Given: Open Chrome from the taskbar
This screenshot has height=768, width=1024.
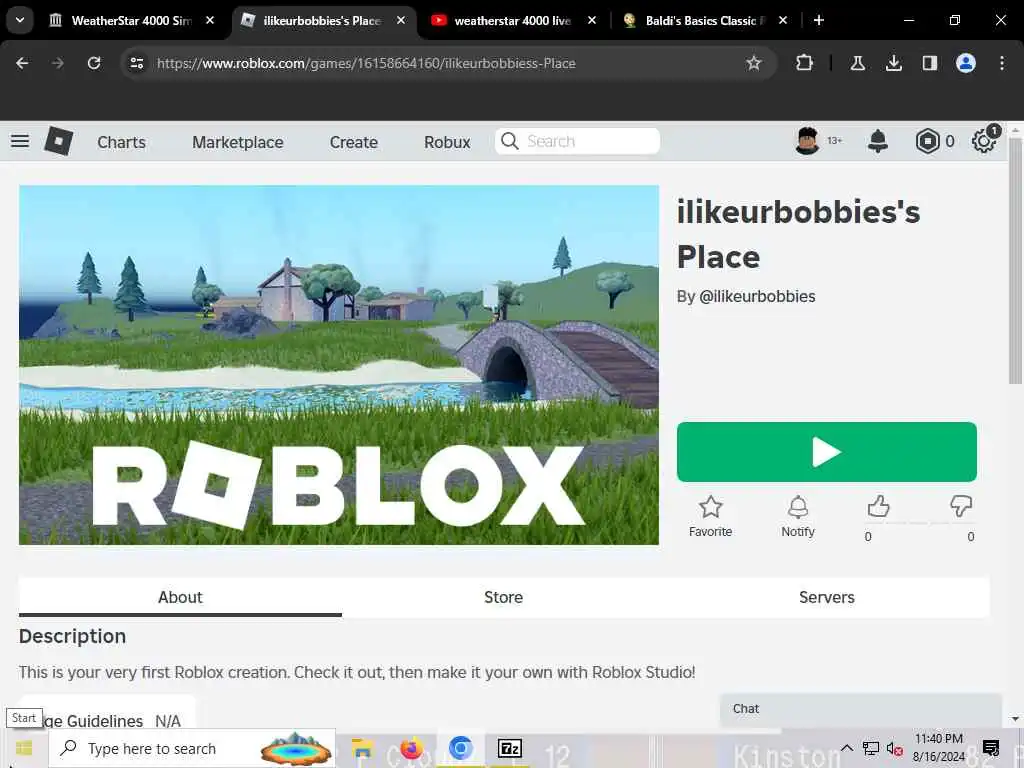Looking at the screenshot, I should tap(460, 748).
